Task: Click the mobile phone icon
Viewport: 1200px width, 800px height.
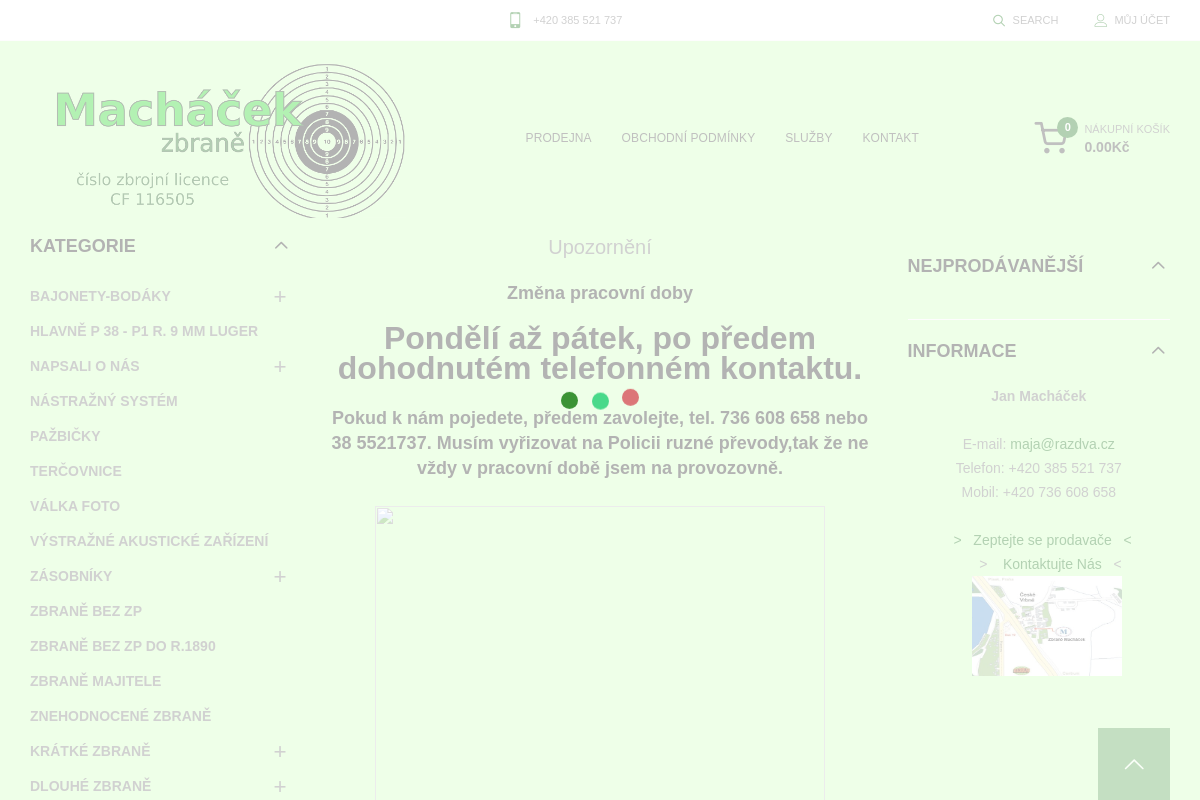Action: (x=515, y=20)
